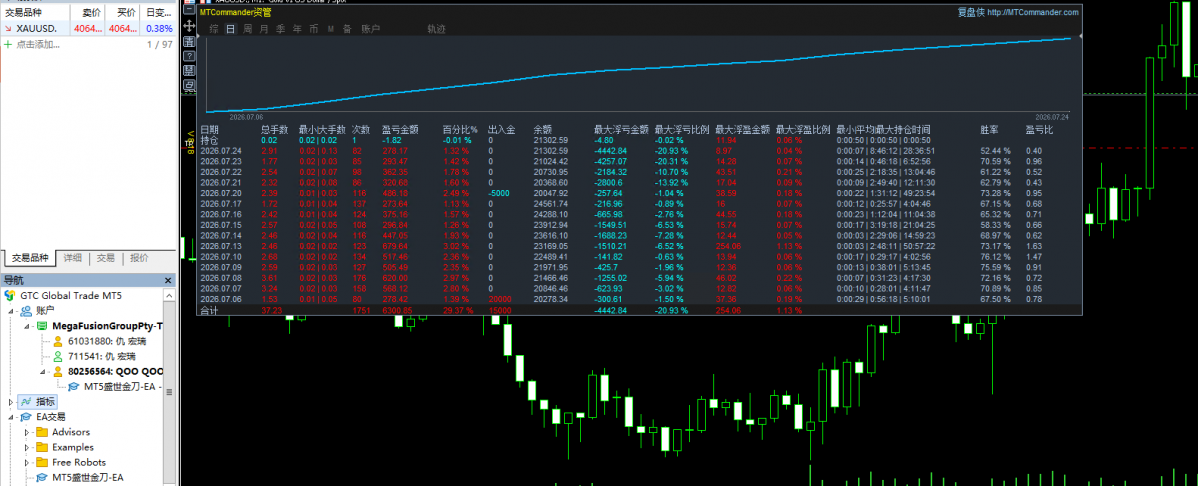The image size is (1198, 486).
Task: Switch to the 周 weekly tab in MTCommander
Action: click(248, 29)
